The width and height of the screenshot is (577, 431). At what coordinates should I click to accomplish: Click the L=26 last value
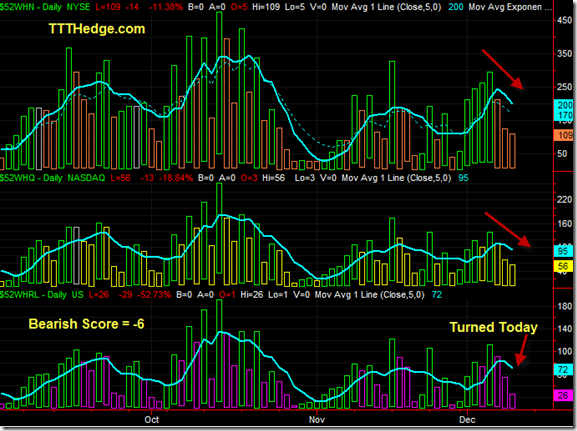pyautogui.click(x=99, y=294)
